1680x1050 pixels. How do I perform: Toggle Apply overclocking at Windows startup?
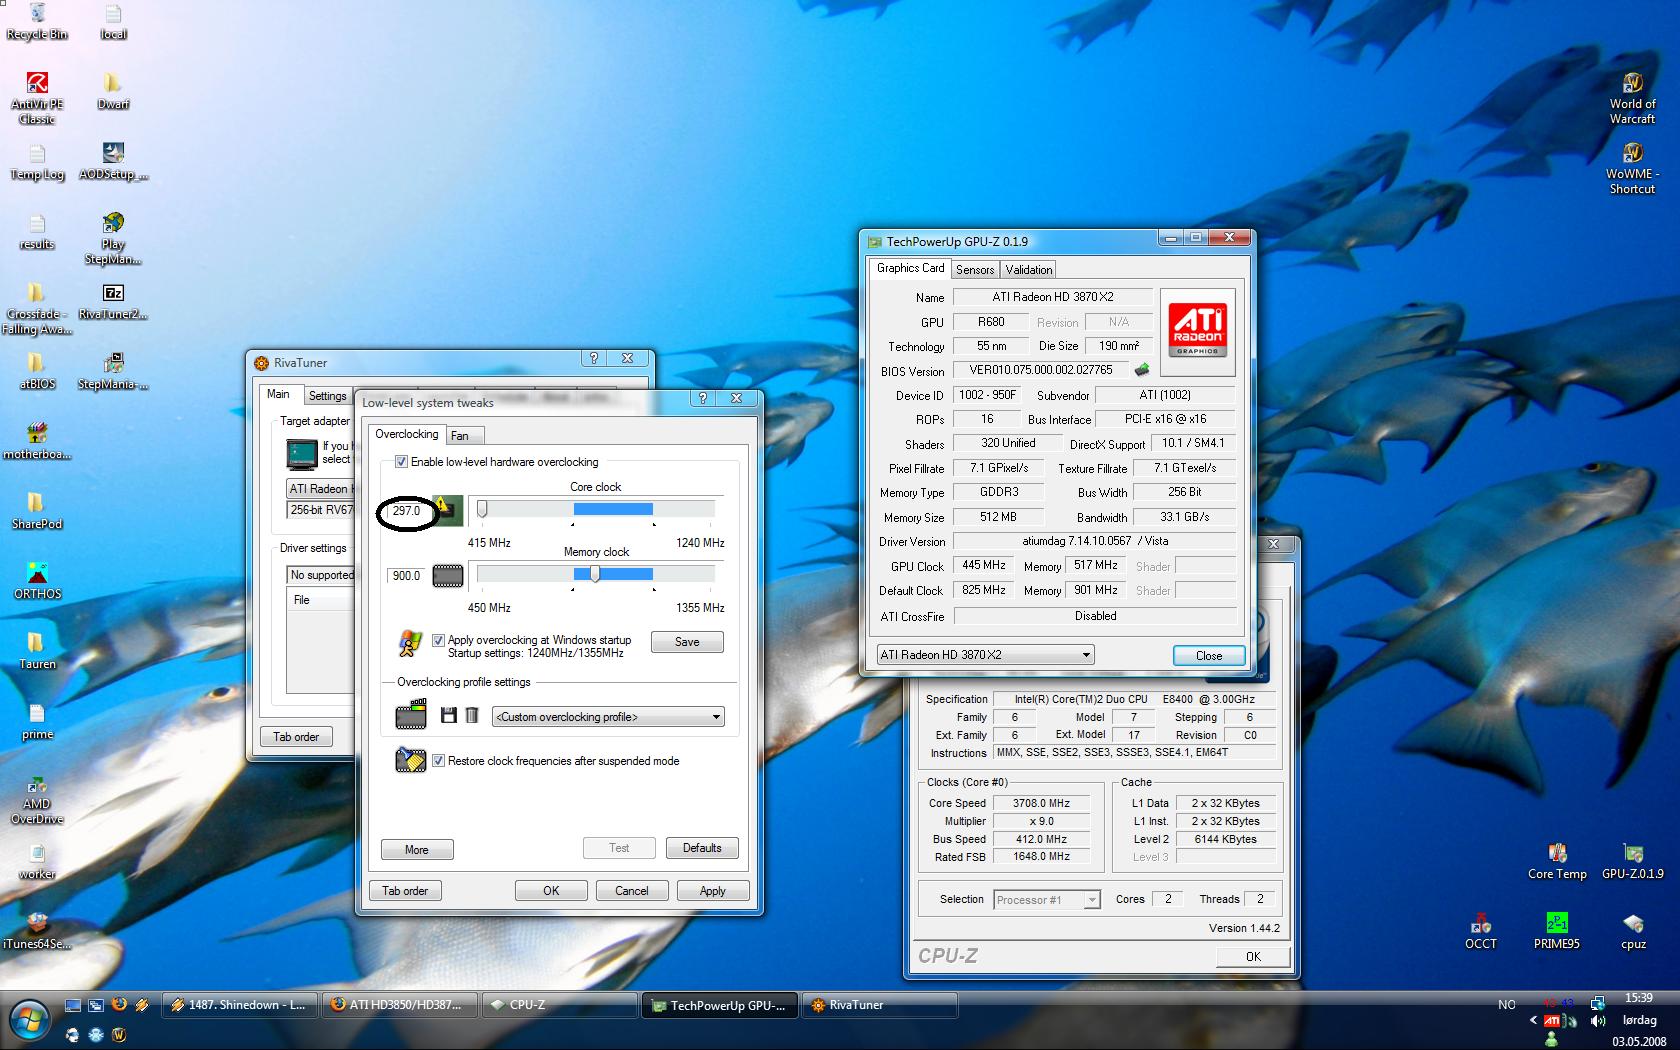tap(438, 640)
